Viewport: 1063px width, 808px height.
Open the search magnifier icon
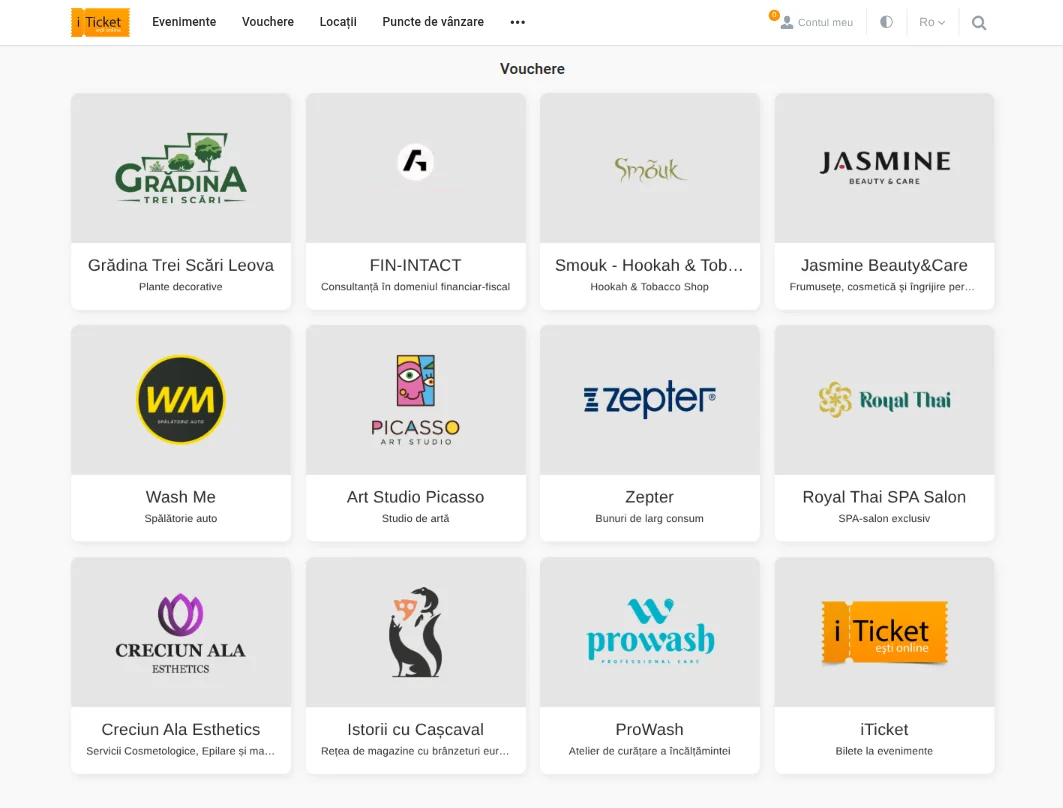point(978,22)
